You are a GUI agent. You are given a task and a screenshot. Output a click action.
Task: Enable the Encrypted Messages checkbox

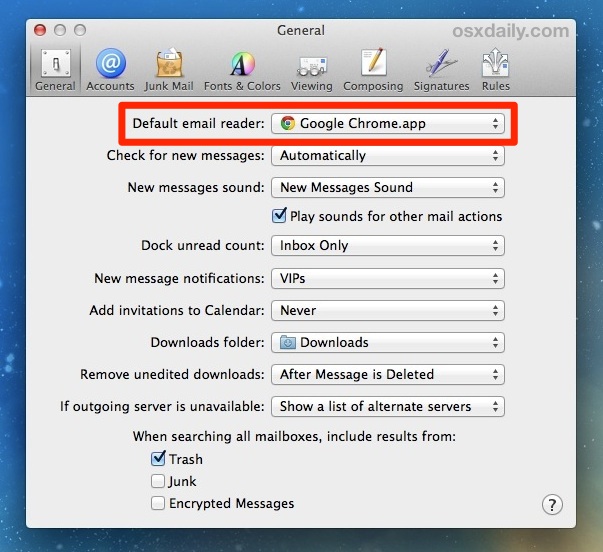click(x=158, y=503)
